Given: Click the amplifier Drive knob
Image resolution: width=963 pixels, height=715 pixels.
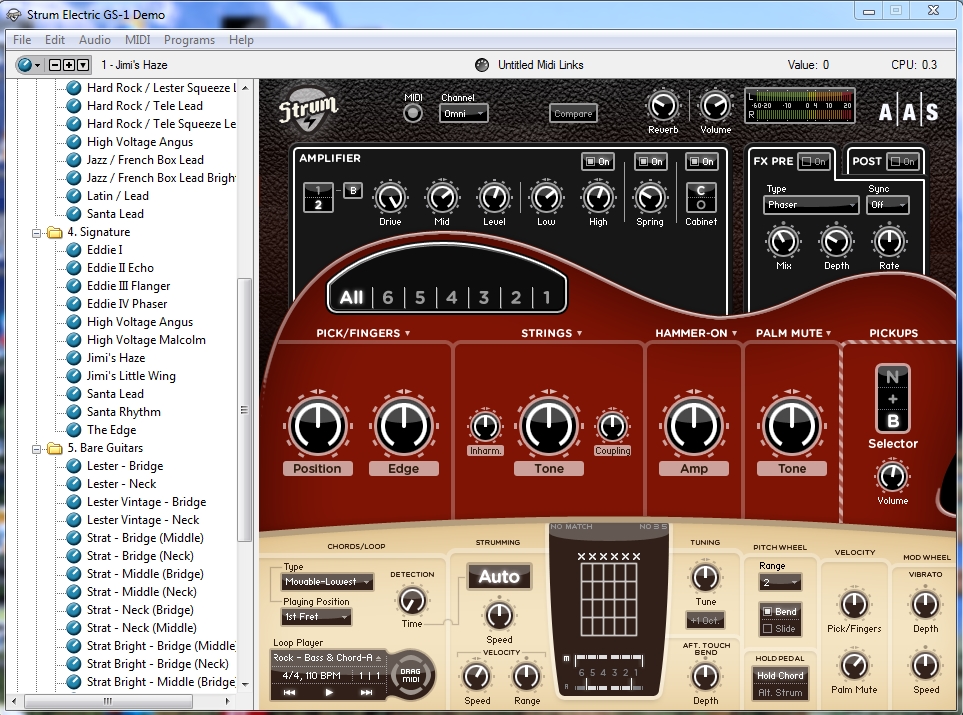Looking at the screenshot, I should coord(390,198).
